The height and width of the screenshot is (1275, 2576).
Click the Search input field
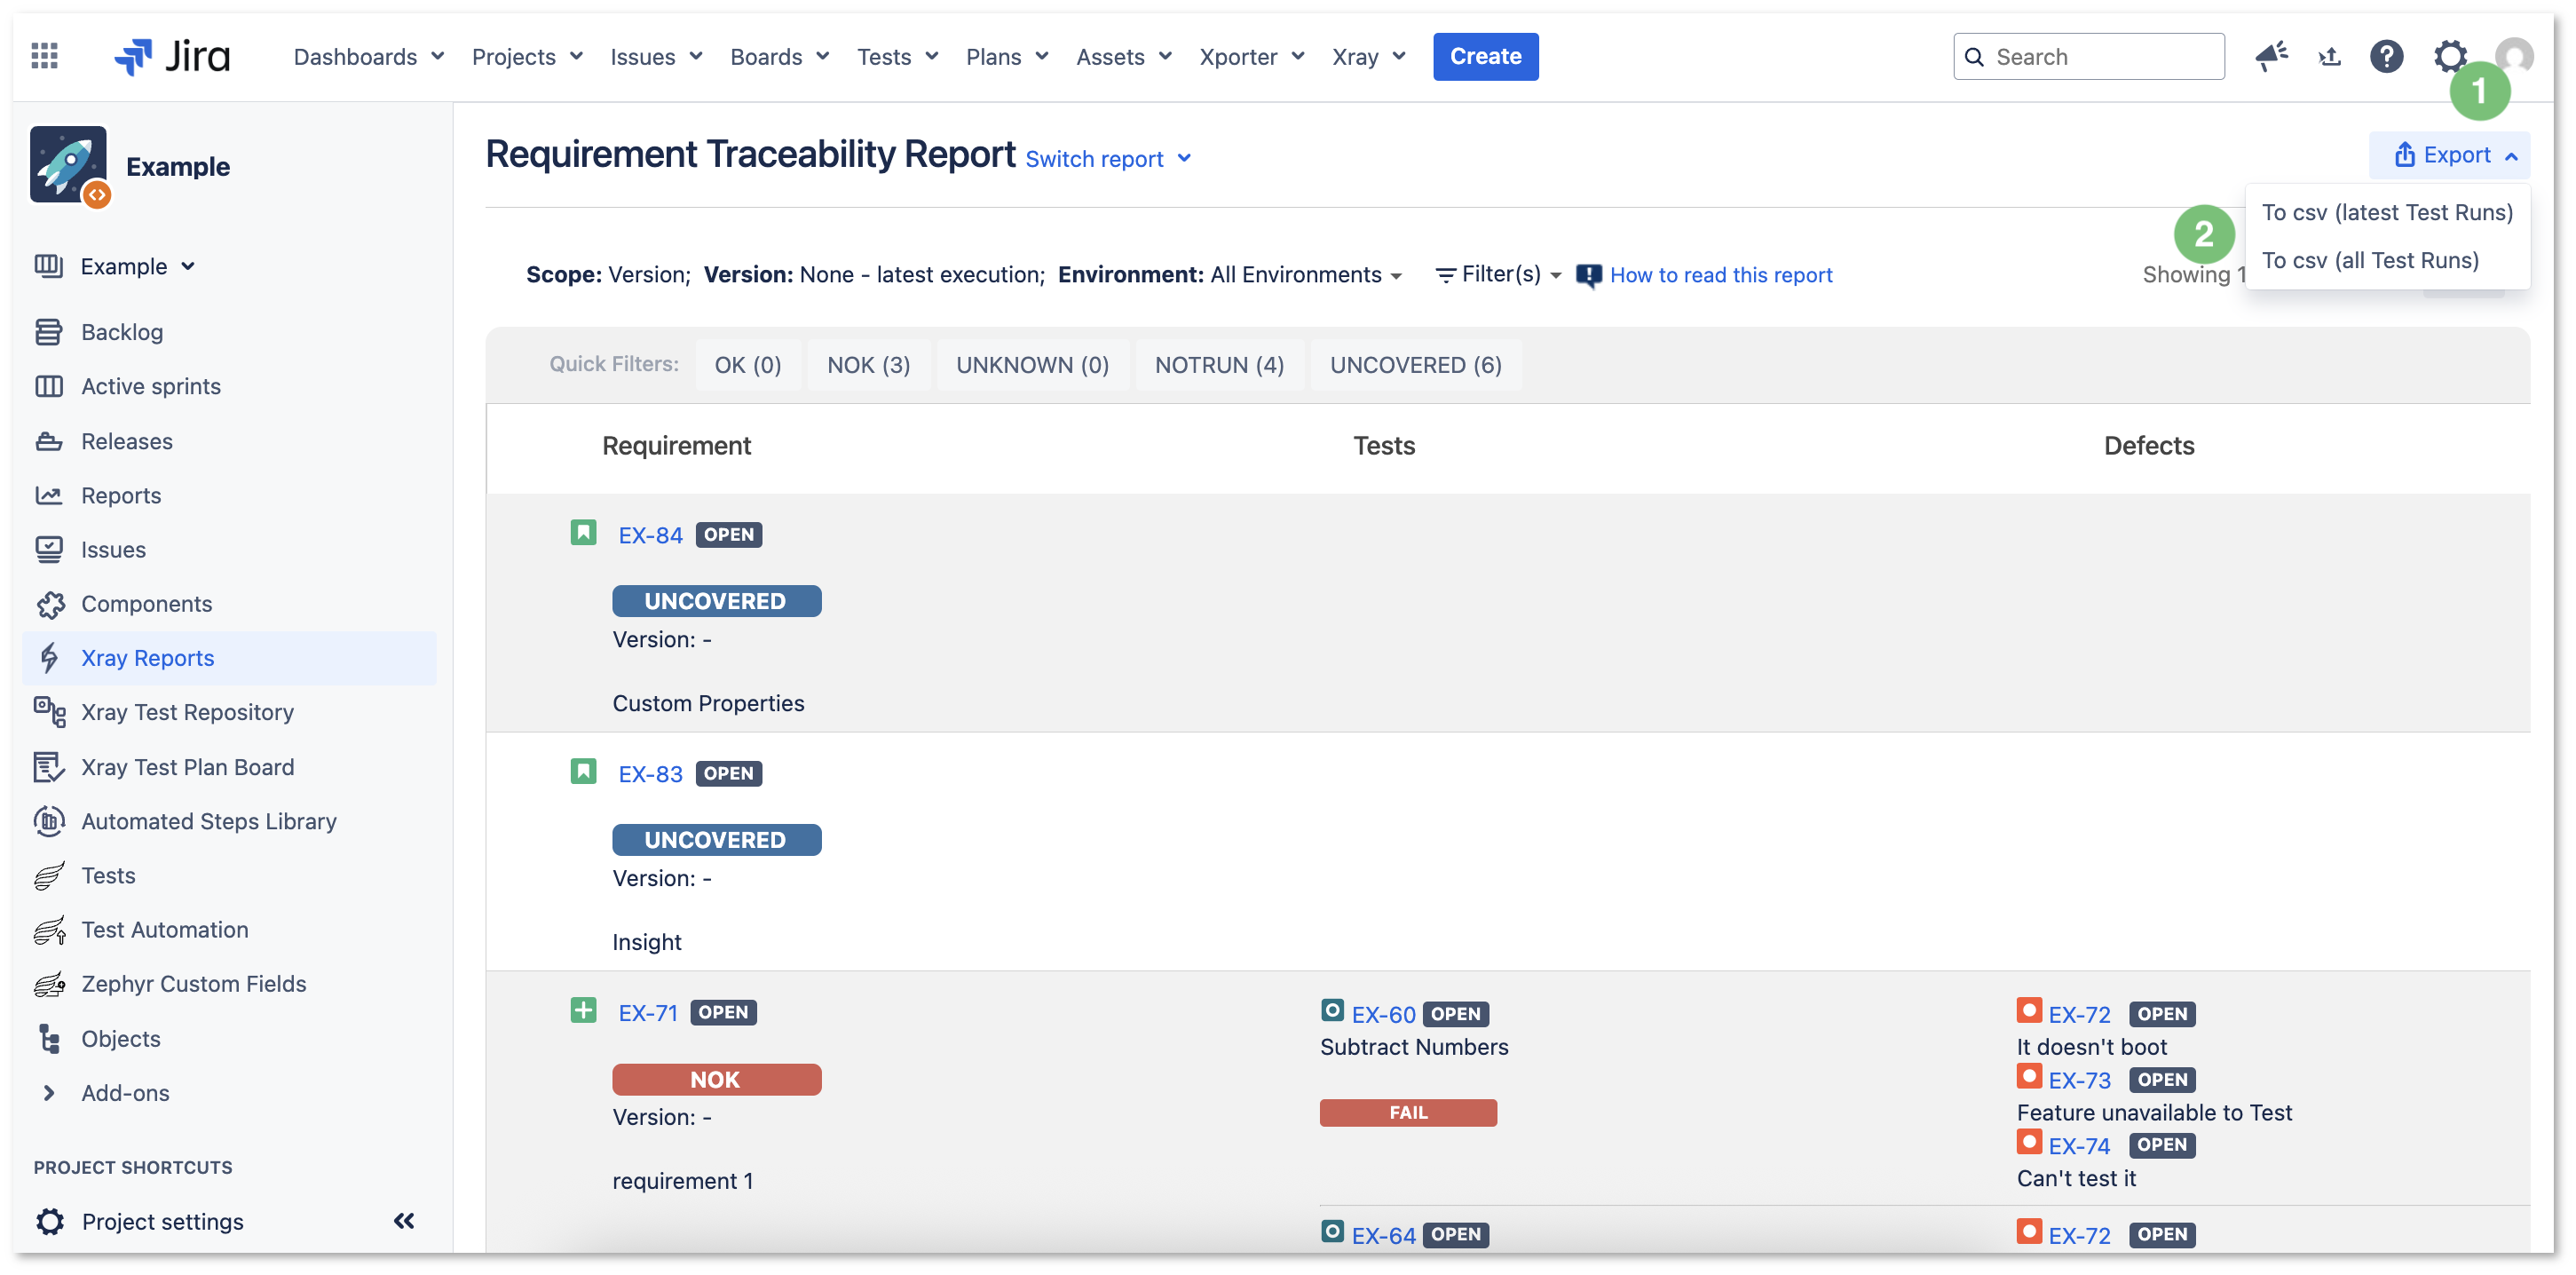coord(2088,56)
